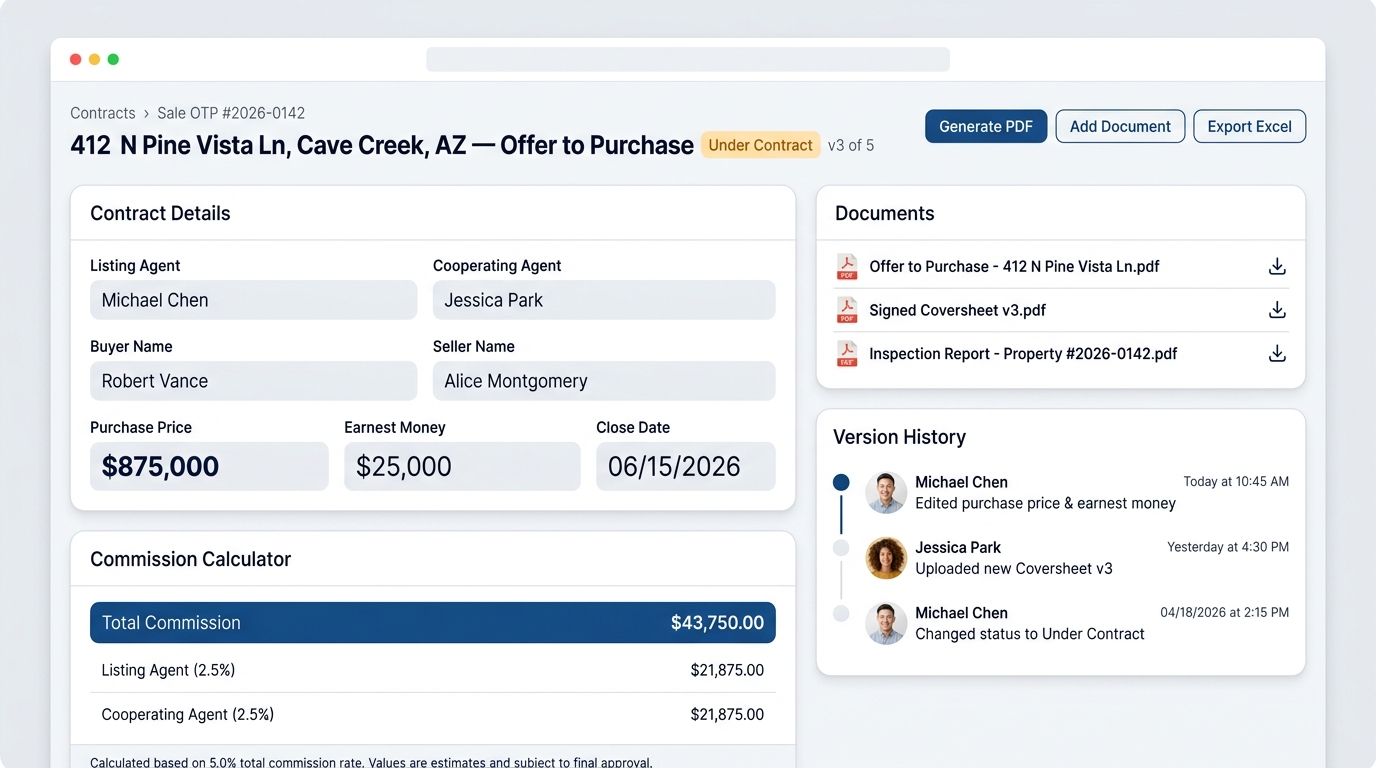Click the Contract Details panel heading

click(160, 213)
